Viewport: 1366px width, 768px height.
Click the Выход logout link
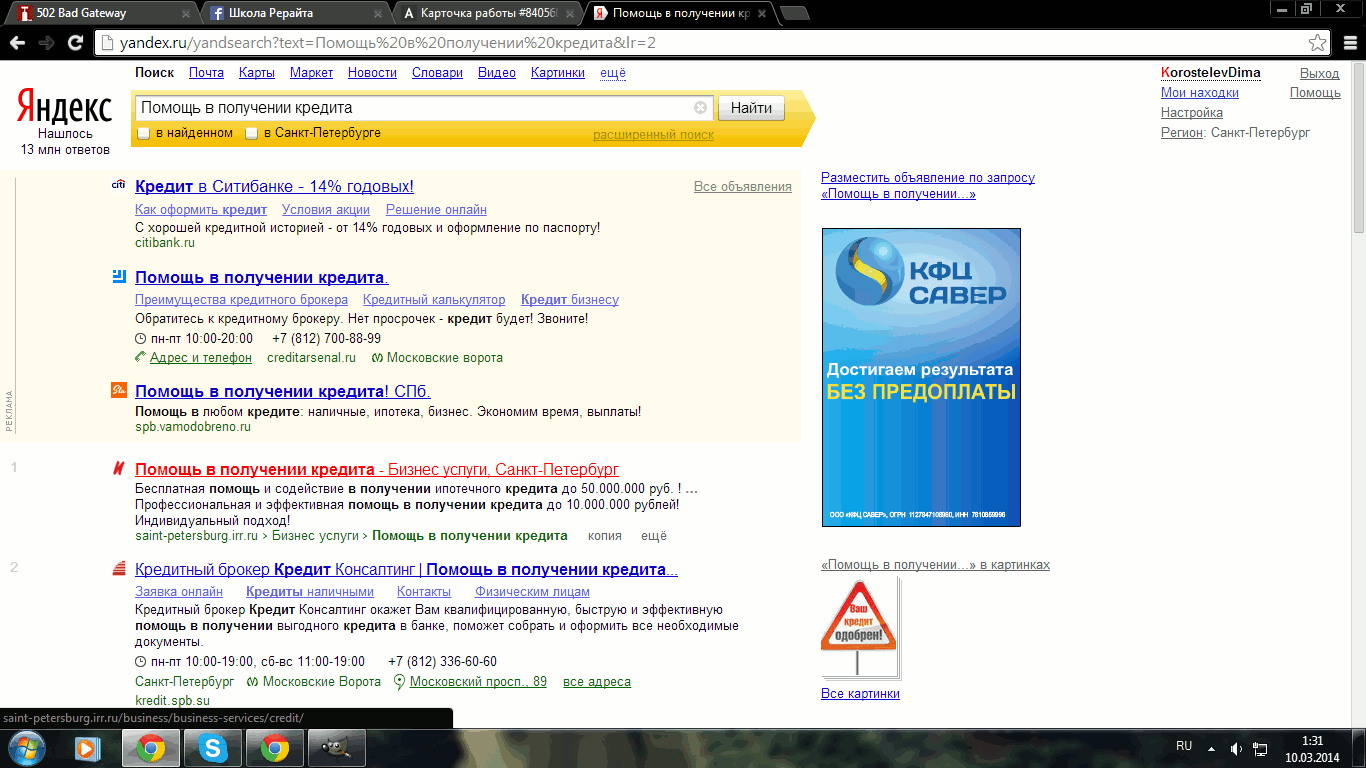[1319, 73]
